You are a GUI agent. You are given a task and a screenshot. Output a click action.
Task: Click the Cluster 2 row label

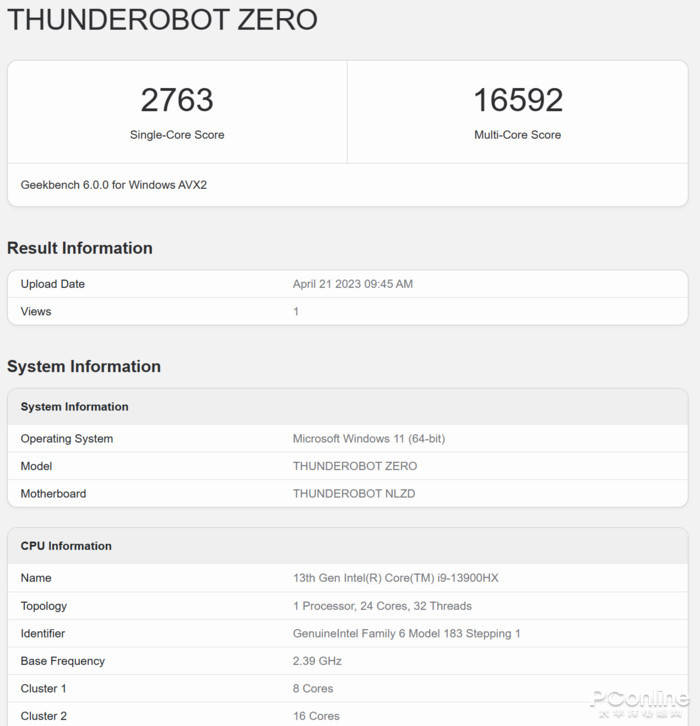pyautogui.click(x=44, y=716)
